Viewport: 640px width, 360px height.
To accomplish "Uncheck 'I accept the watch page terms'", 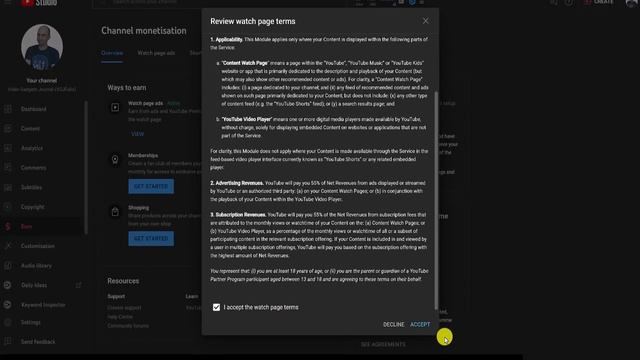I will click(216, 307).
